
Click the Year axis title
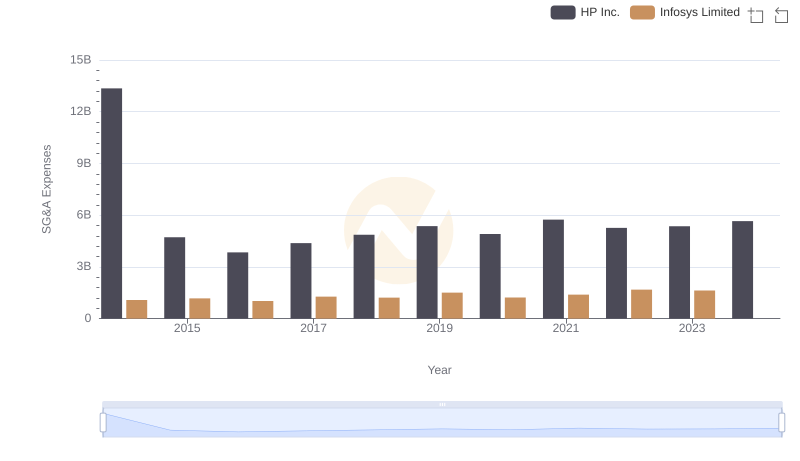click(x=439, y=370)
